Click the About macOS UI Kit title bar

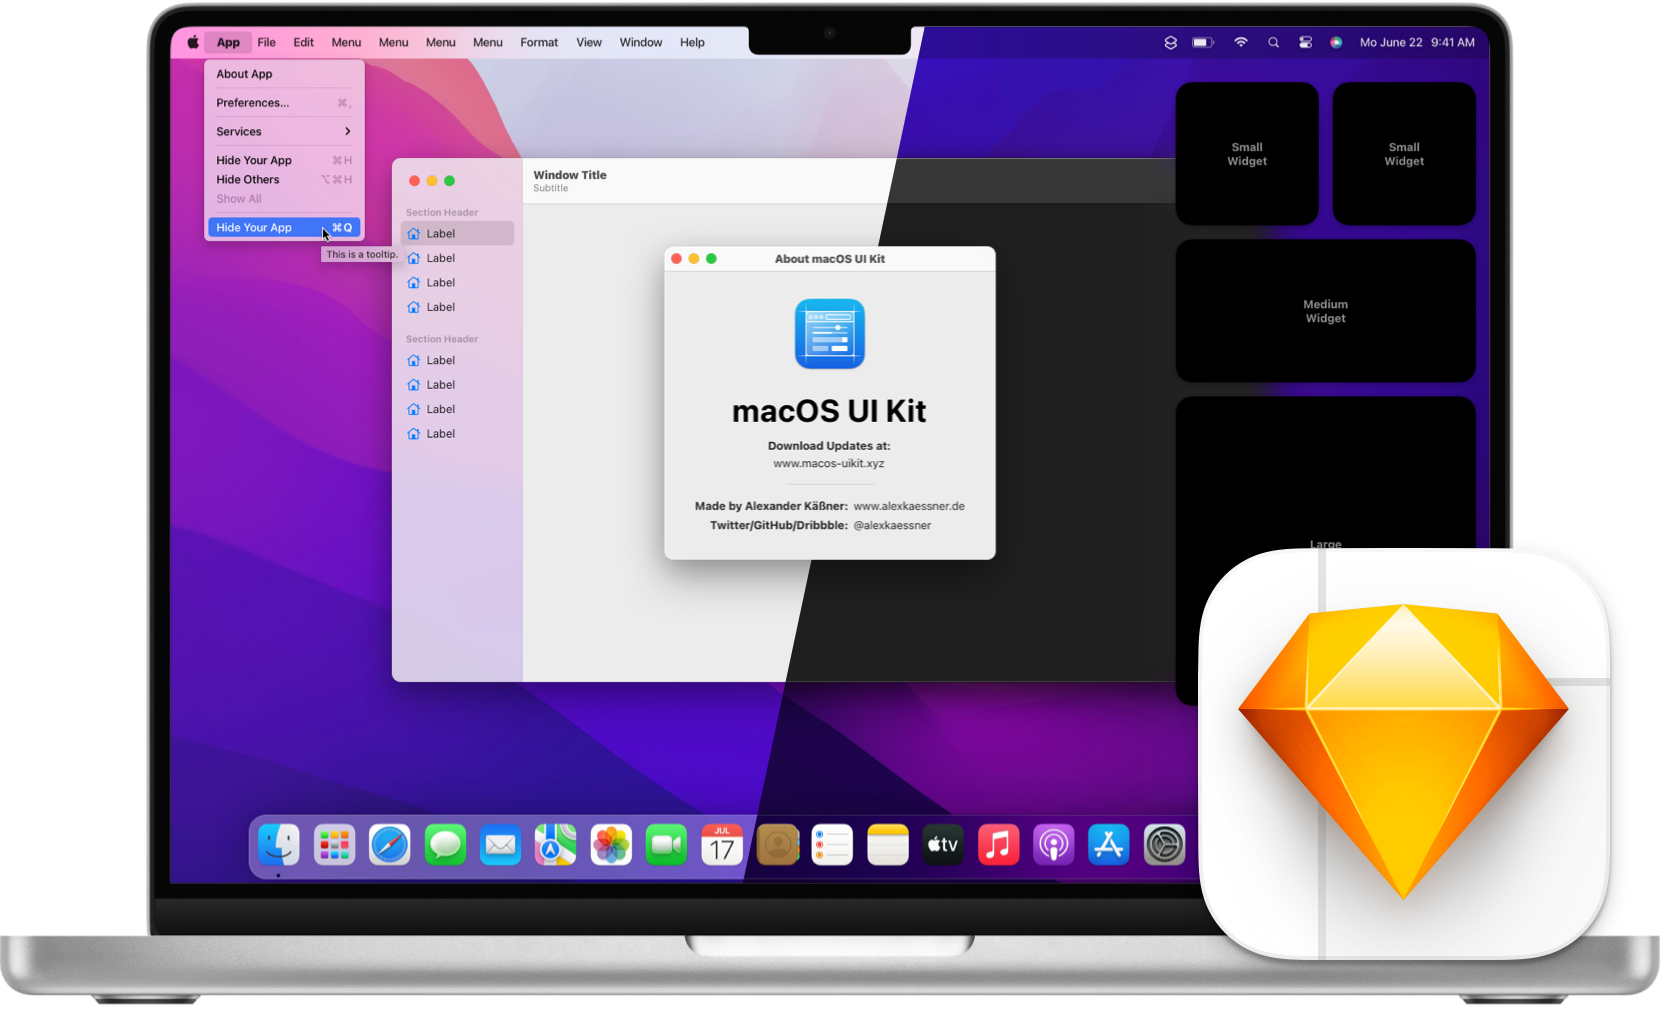pos(830,259)
